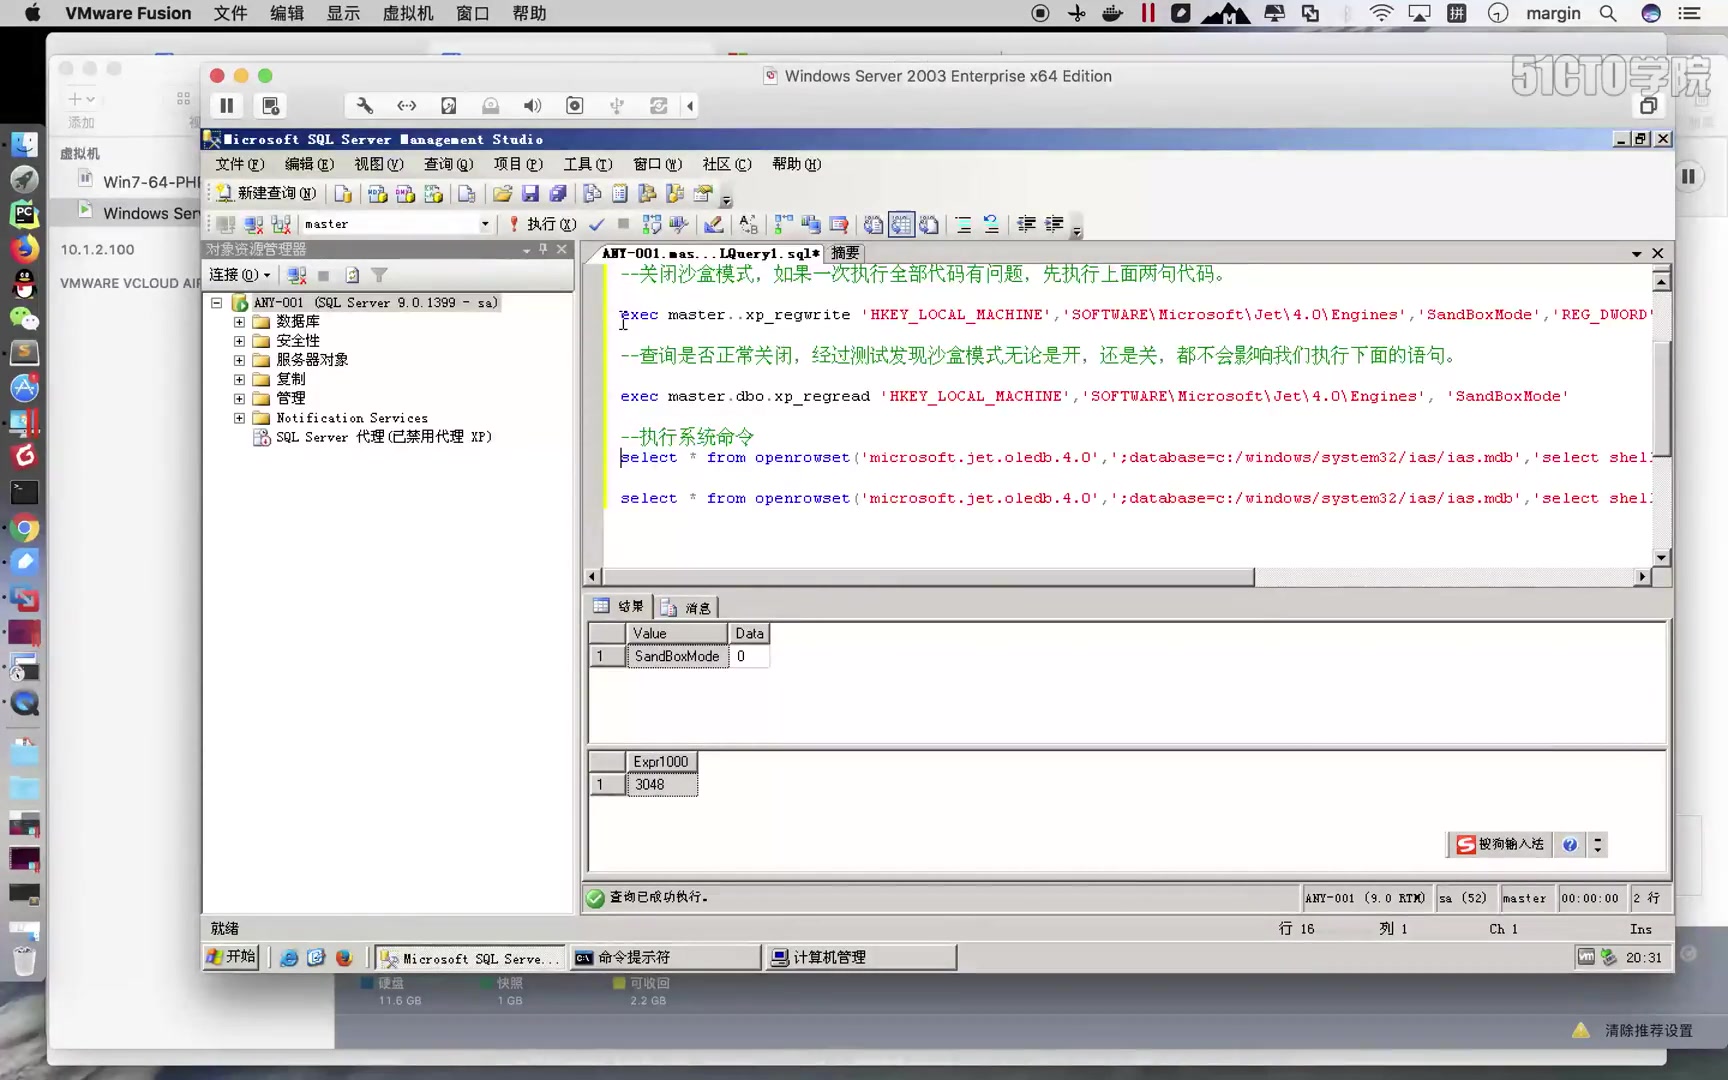Open VM settings wrench icon
Image resolution: width=1728 pixels, height=1080 pixels.
(365, 106)
